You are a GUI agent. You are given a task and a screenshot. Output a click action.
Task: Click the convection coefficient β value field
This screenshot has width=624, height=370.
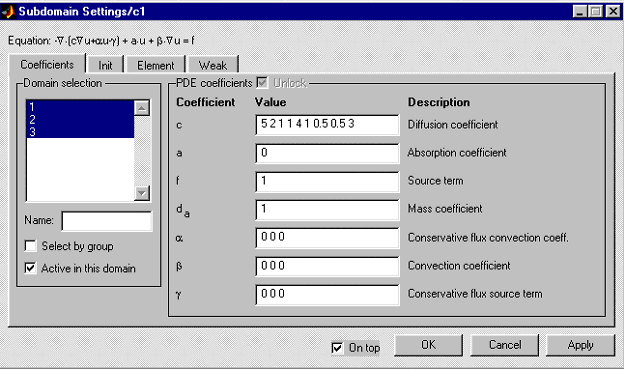327,266
